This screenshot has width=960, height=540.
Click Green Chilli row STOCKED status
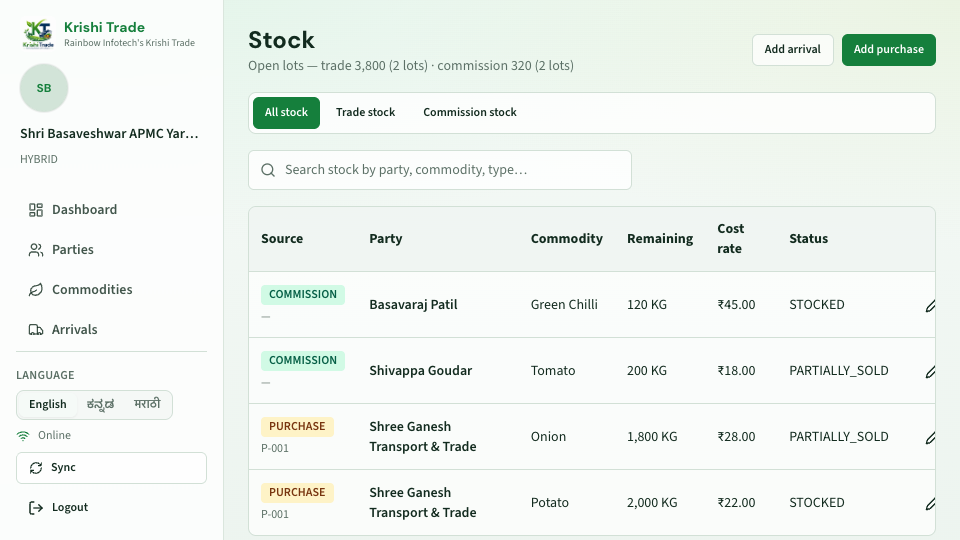coord(816,305)
